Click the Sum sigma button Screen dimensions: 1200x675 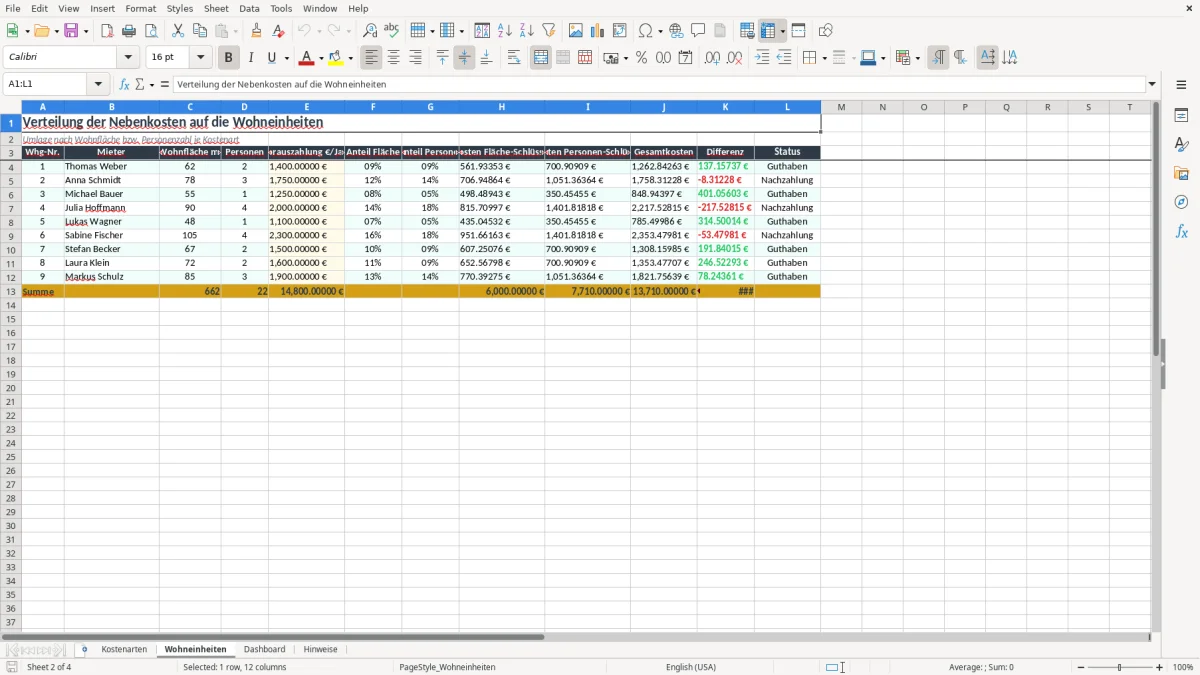click(140, 85)
